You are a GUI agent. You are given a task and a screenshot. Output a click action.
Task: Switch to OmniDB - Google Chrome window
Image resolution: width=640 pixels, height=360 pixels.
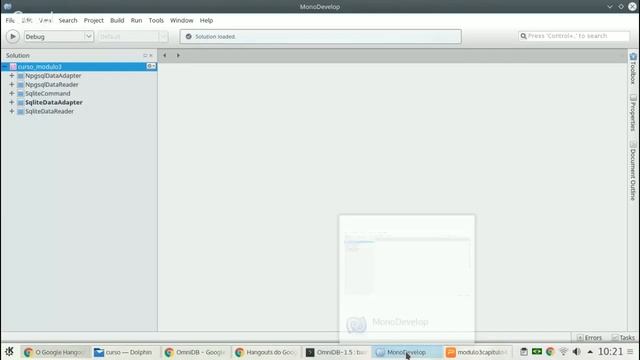pyautogui.click(x=196, y=352)
